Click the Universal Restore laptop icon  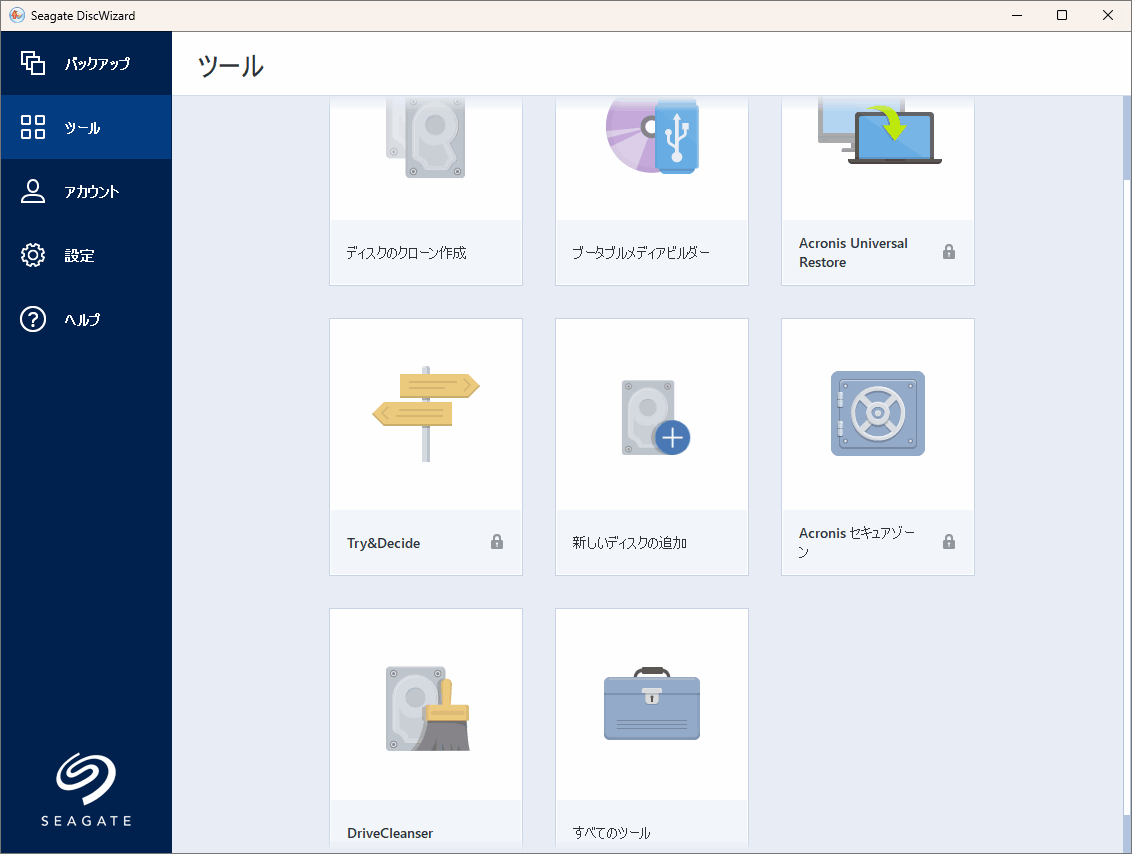(879, 131)
